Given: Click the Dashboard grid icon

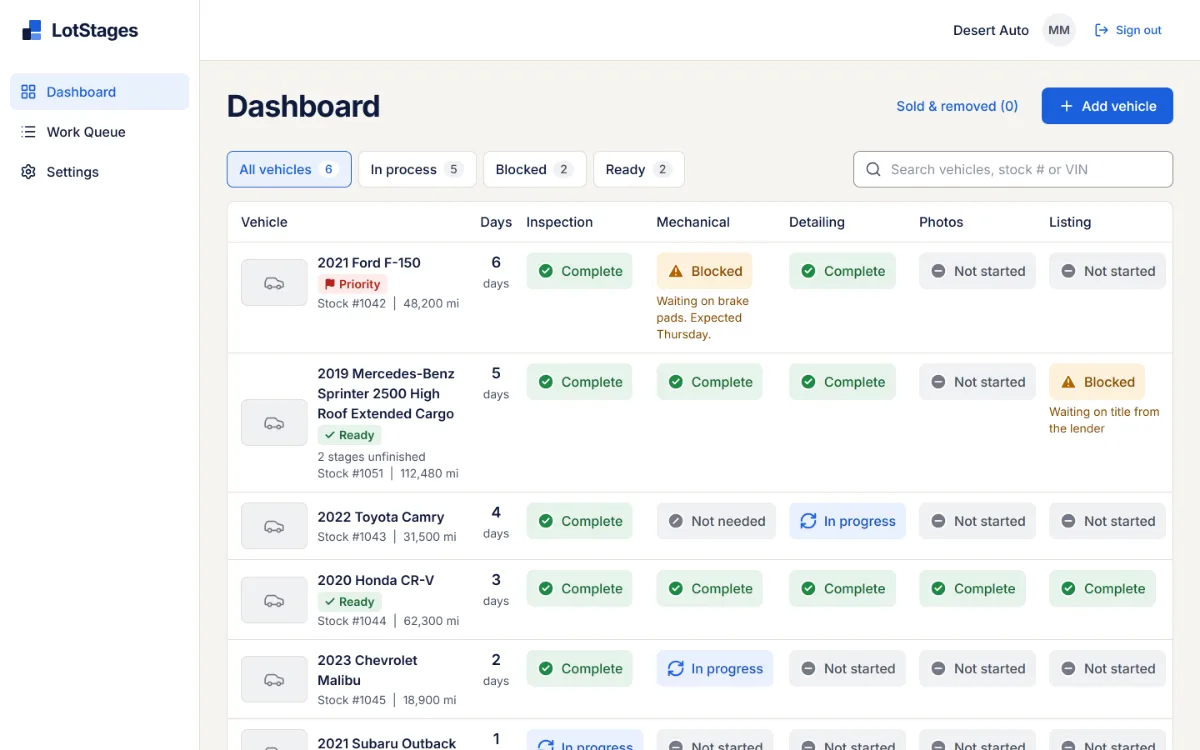Looking at the screenshot, I should pos(28,92).
